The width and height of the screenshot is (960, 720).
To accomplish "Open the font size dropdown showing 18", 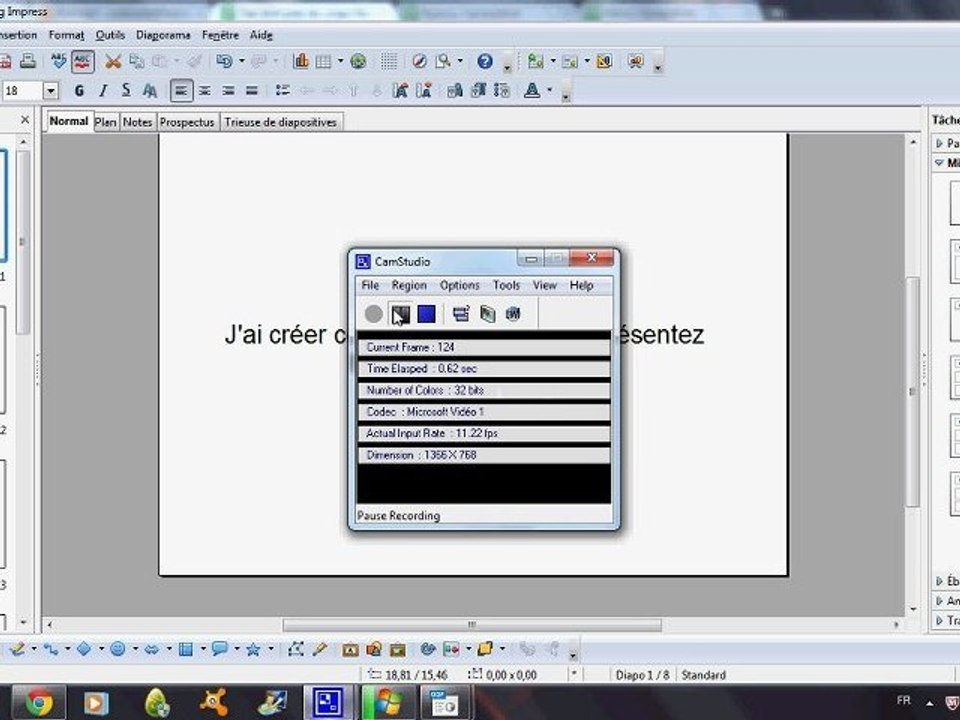I will (x=51, y=91).
